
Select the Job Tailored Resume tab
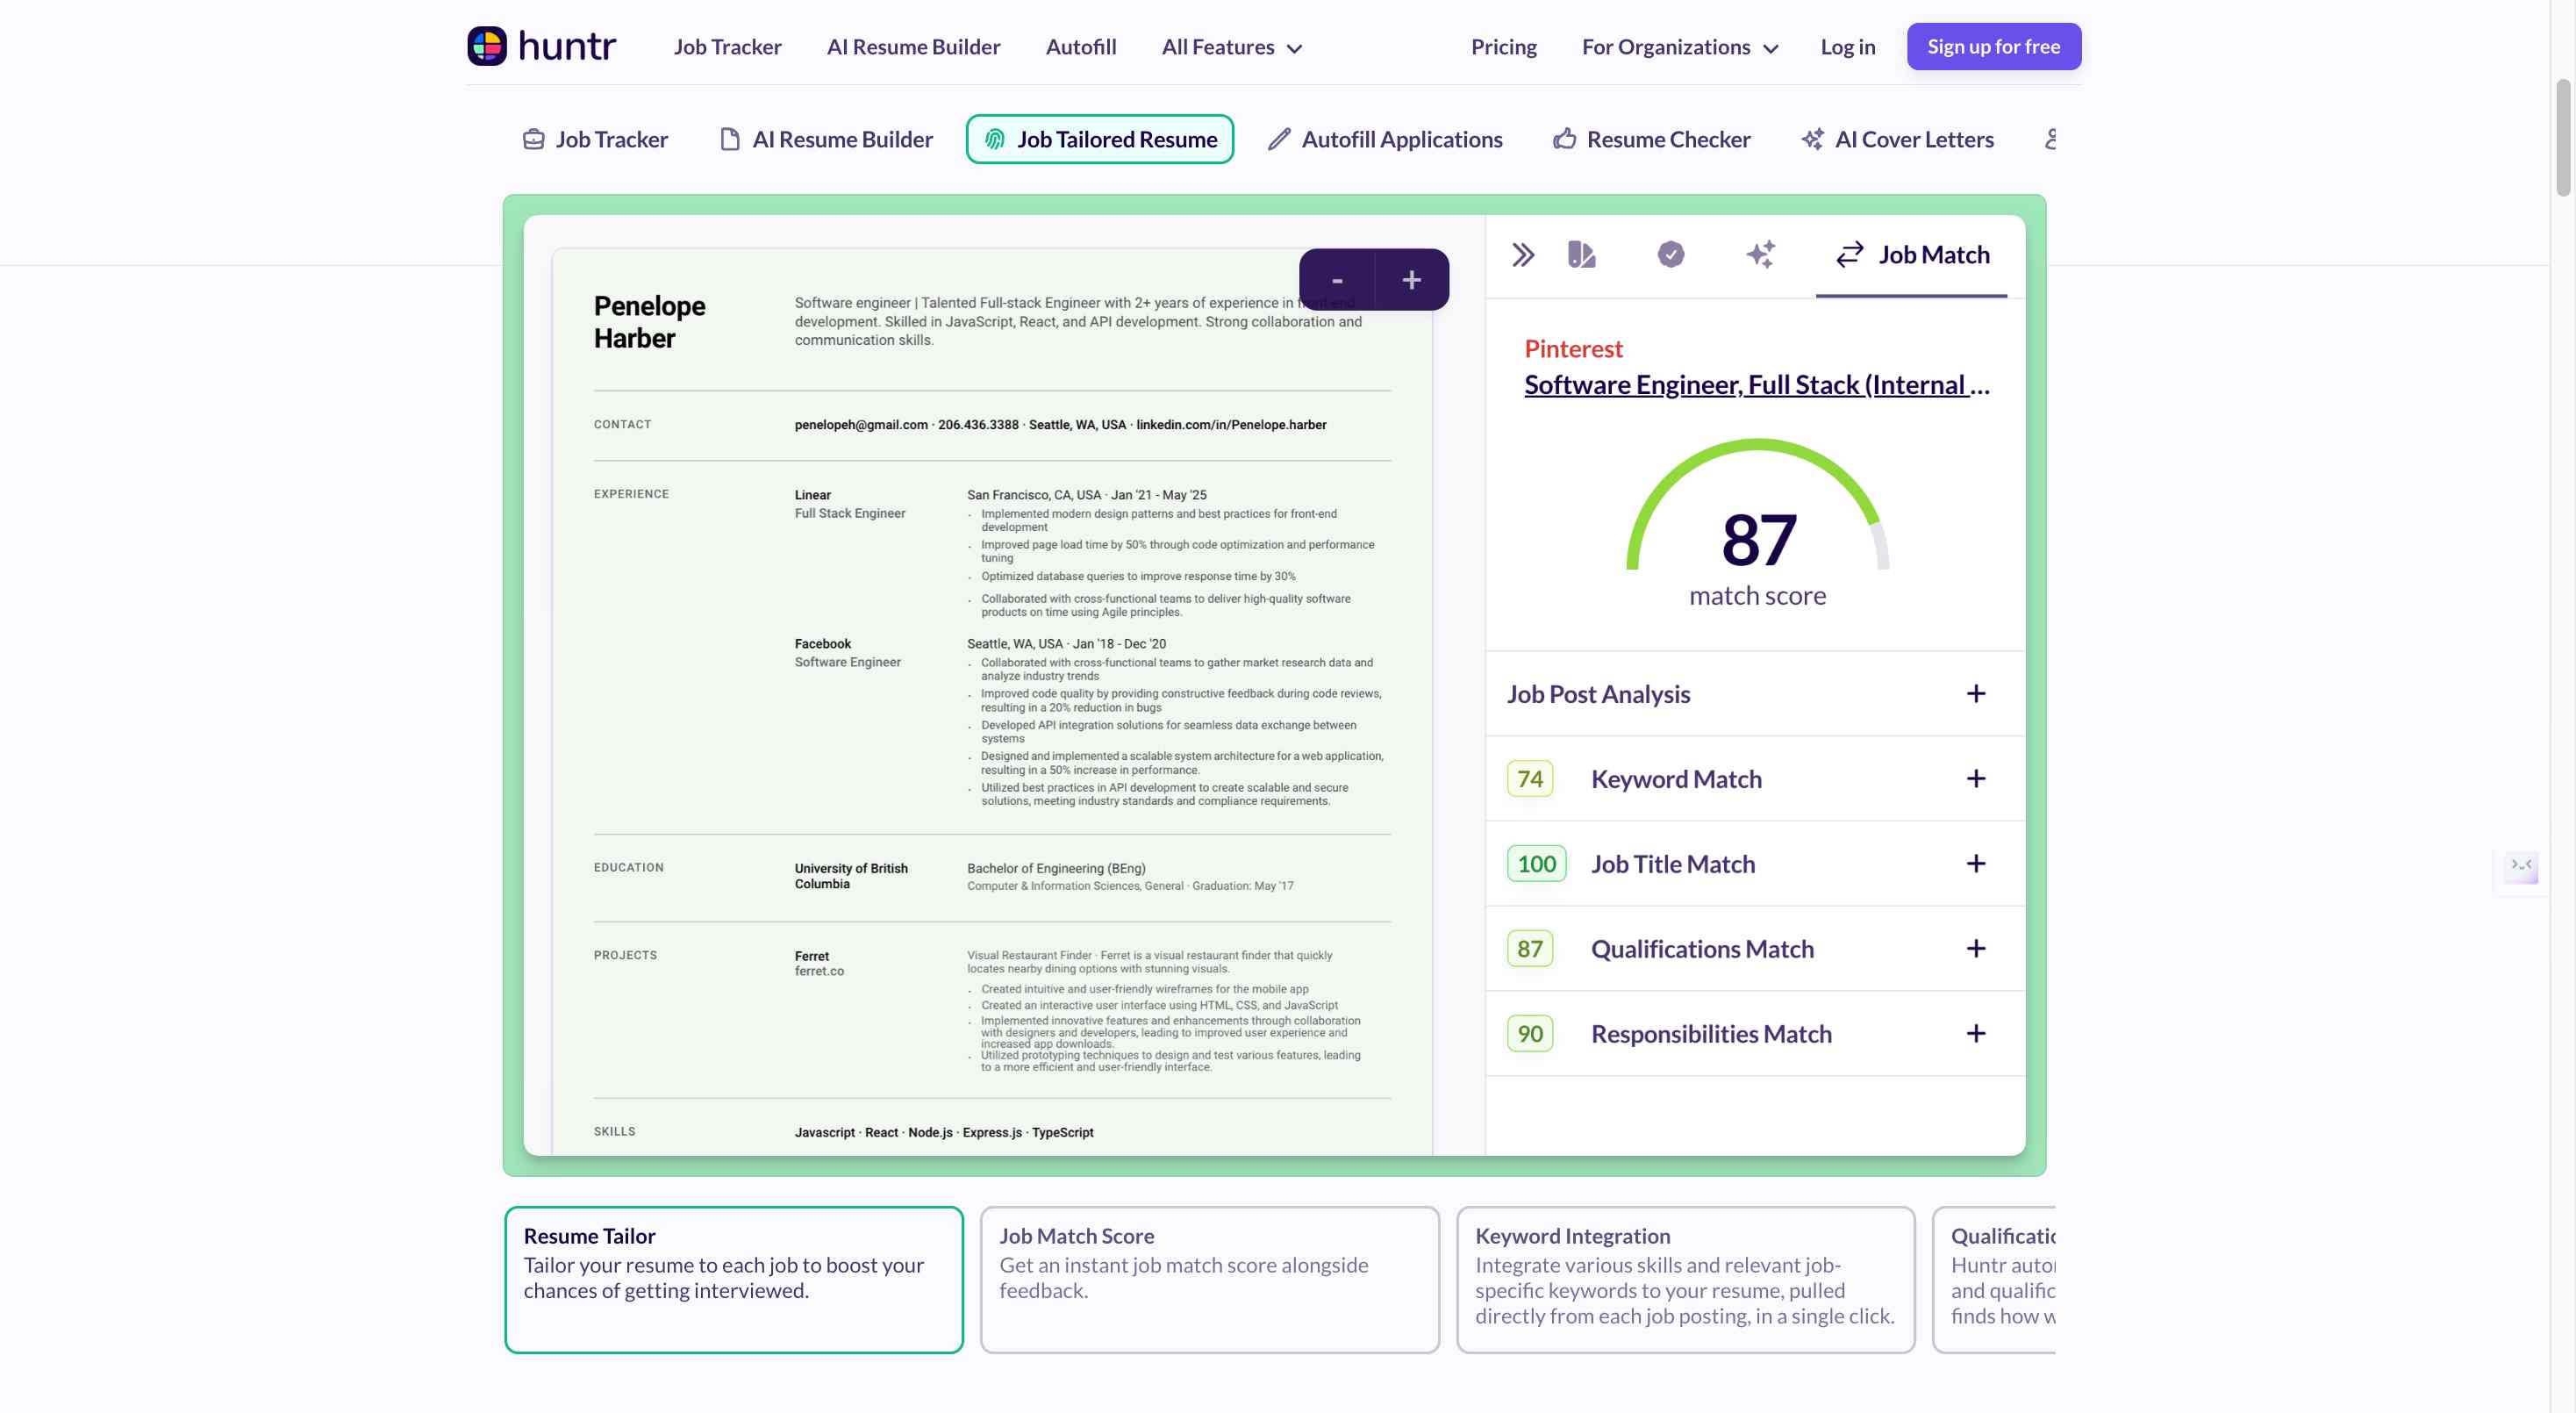click(1099, 139)
